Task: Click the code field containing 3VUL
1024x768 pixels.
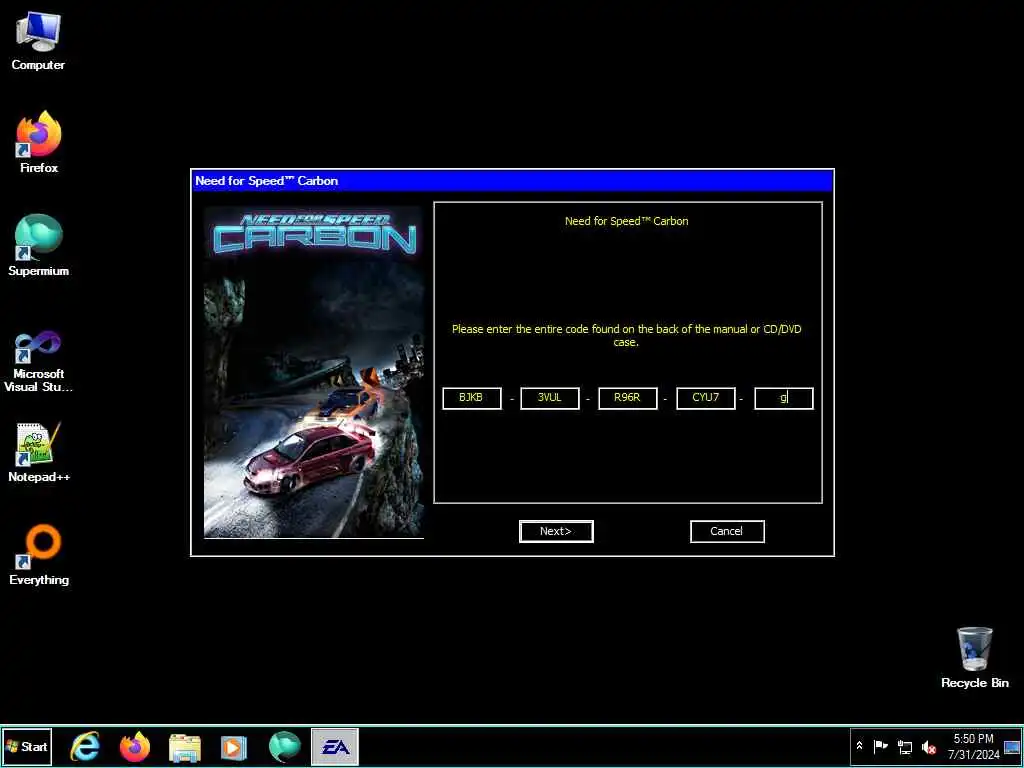Action: 549,398
